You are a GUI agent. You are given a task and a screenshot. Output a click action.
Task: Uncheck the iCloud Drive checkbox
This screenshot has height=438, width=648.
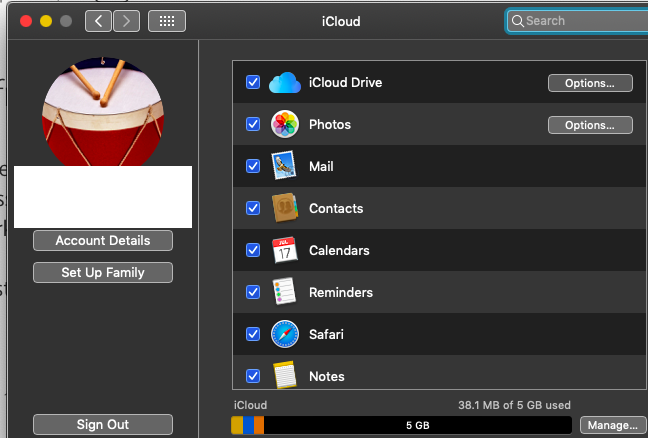(253, 82)
